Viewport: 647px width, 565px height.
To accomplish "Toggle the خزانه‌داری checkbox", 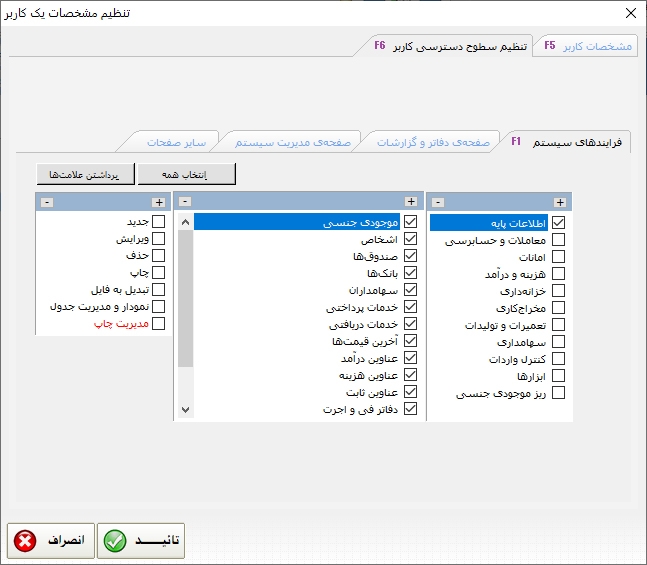I will click(x=558, y=291).
